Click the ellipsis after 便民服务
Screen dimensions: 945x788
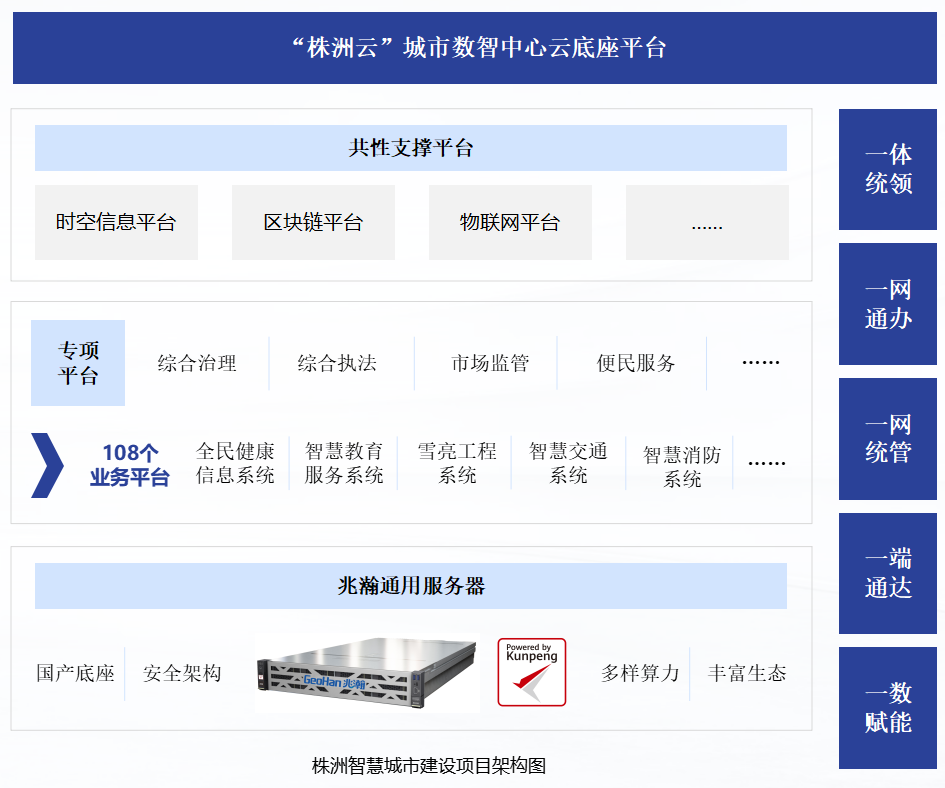point(761,362)
